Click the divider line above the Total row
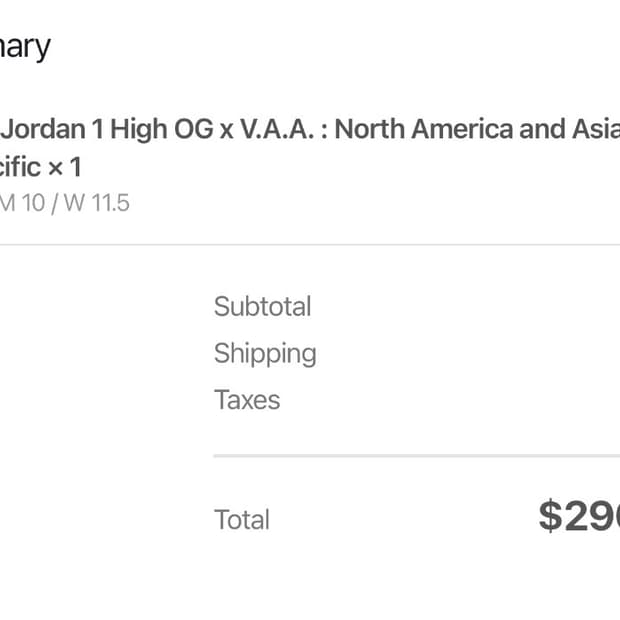The image size is (620, 620). click(416, 456)
